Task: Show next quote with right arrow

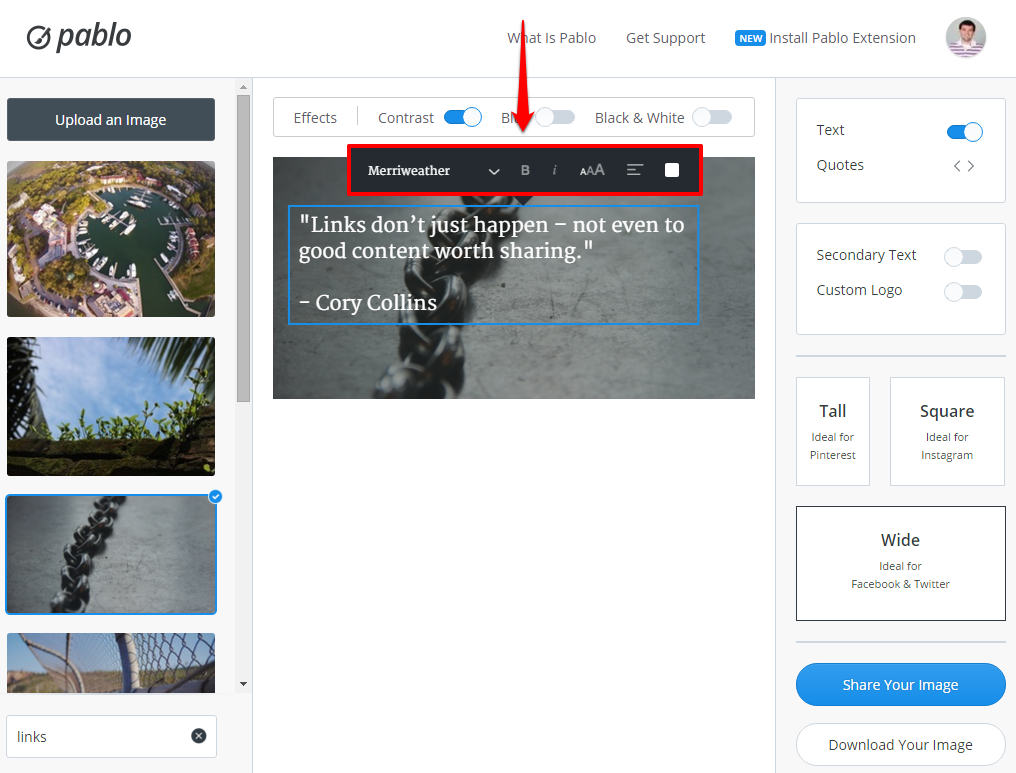Action: coord(971,166)
